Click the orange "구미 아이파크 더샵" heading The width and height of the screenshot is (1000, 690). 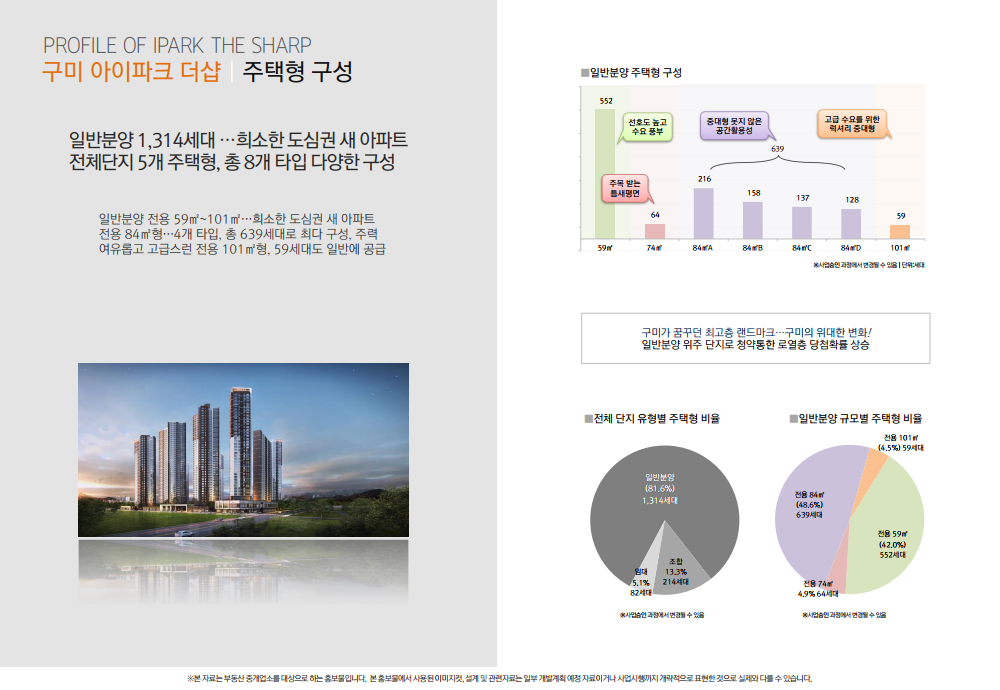[131, 71]
